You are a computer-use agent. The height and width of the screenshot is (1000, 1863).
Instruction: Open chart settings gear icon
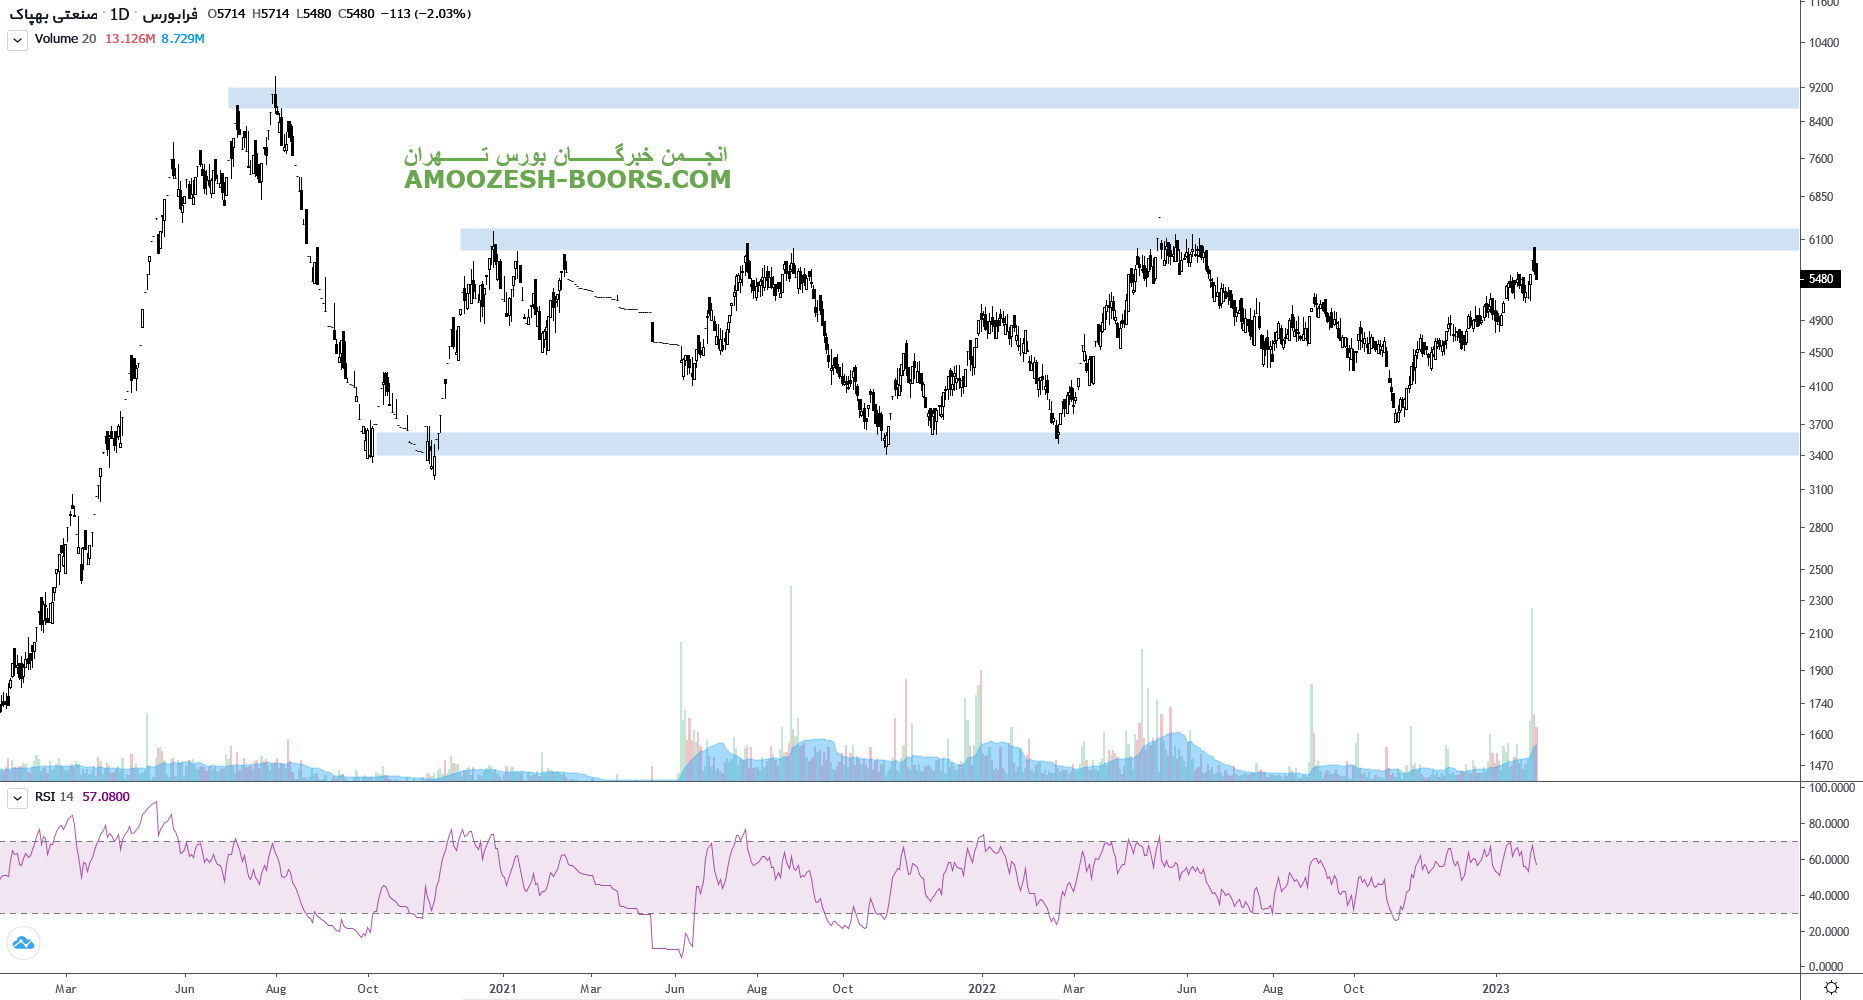[1831, 987]
